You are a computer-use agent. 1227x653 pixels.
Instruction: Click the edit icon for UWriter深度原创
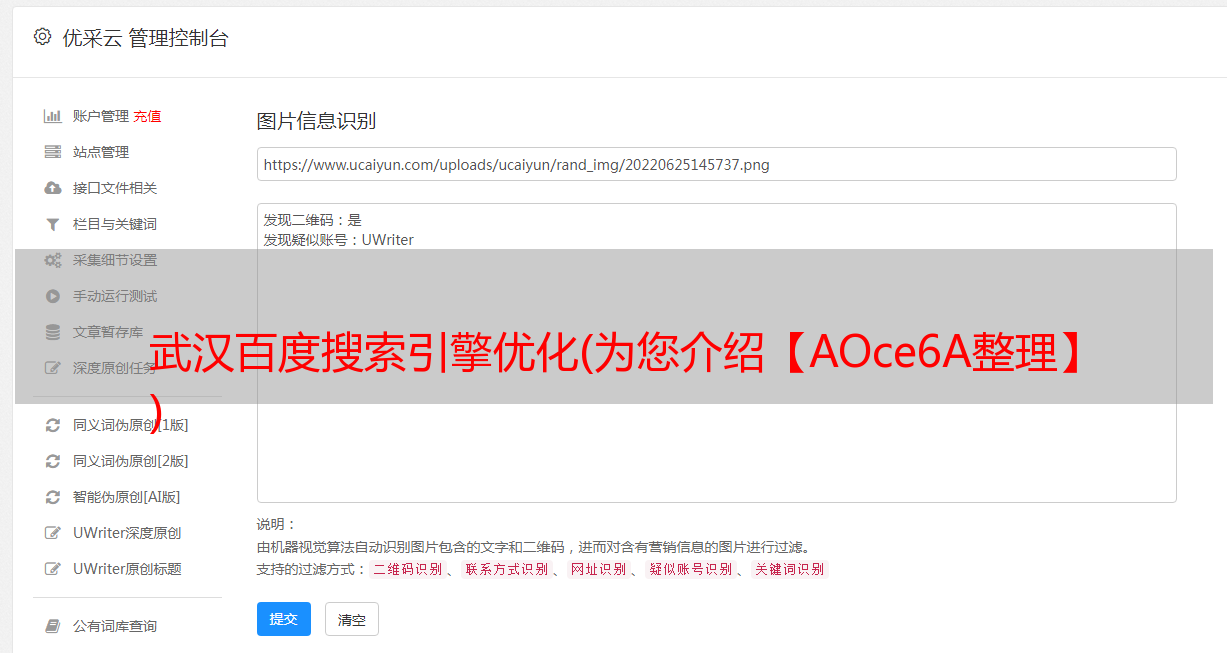pos(53,533)
